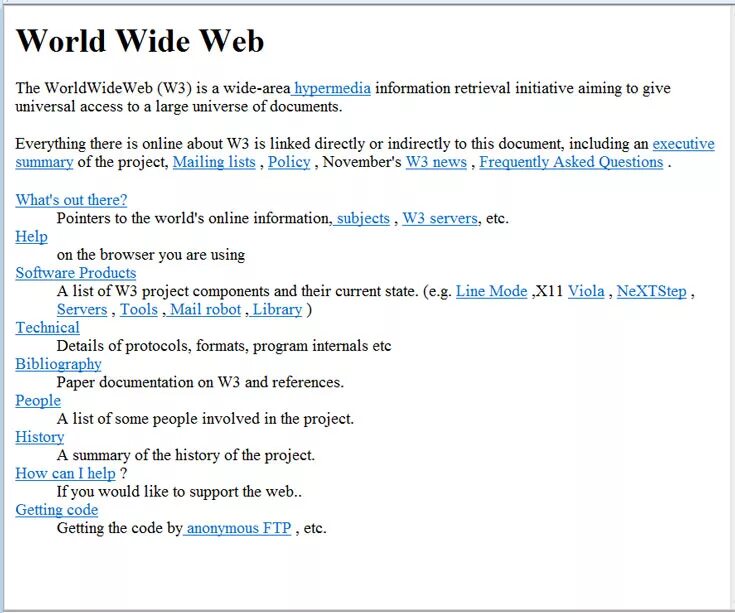Click text 'on the browser you are using'
735x613 pixels.
point(151,255)
